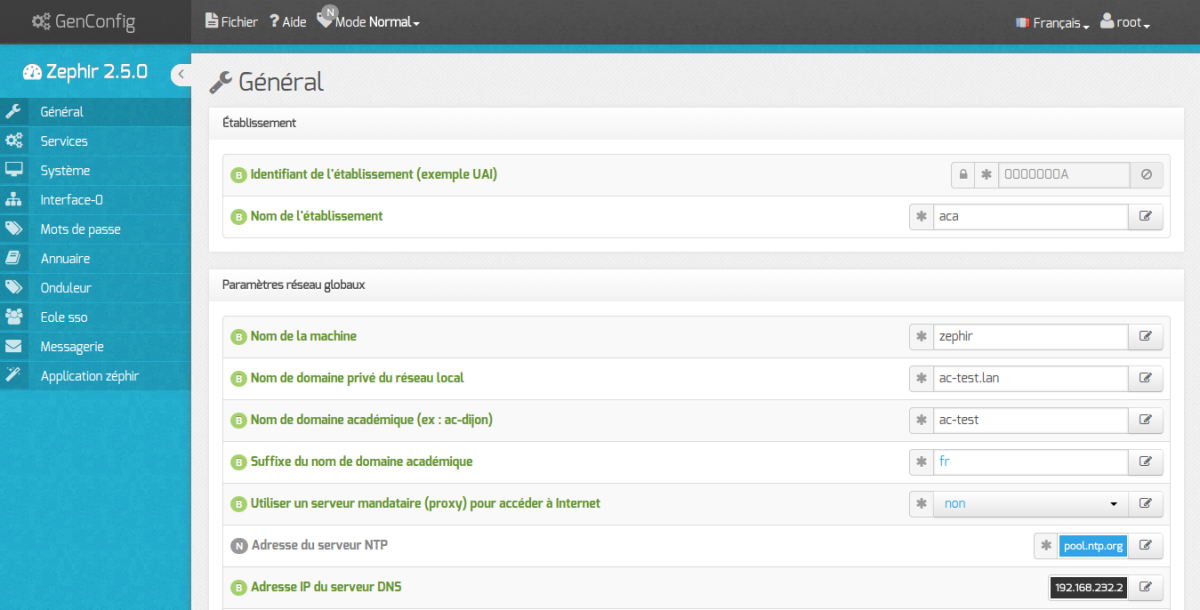1200x610 pixels.
Task: Click the Nom de la machine label
Action: point(303,336)
